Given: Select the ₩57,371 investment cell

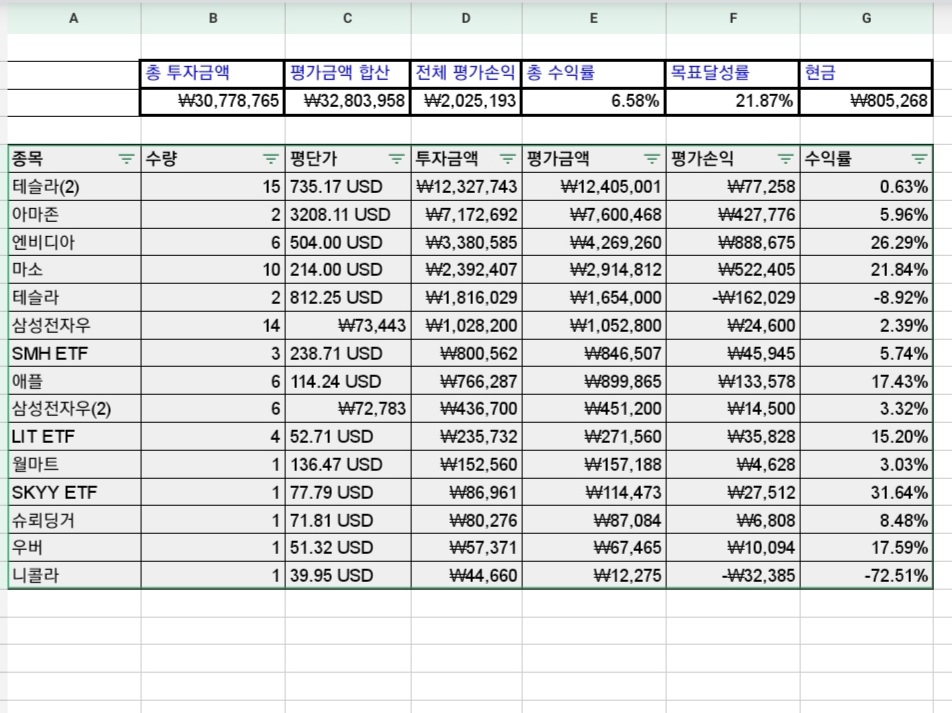Looking at the screenshot, I should (x=466, y=548).
